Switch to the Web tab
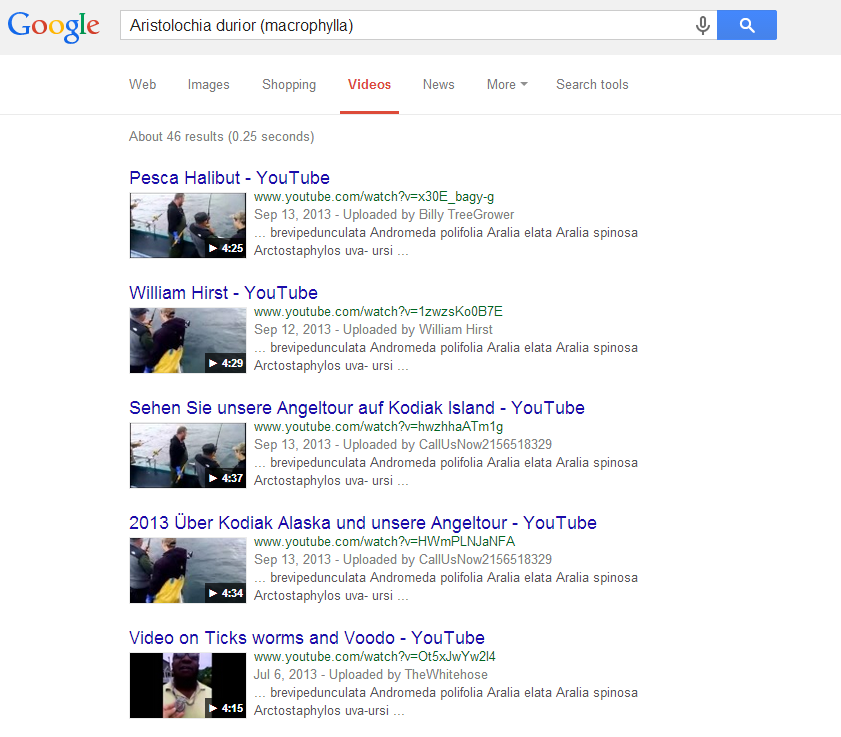The width and height of the screenshot is (841, 737). click(x=142, y=85)
